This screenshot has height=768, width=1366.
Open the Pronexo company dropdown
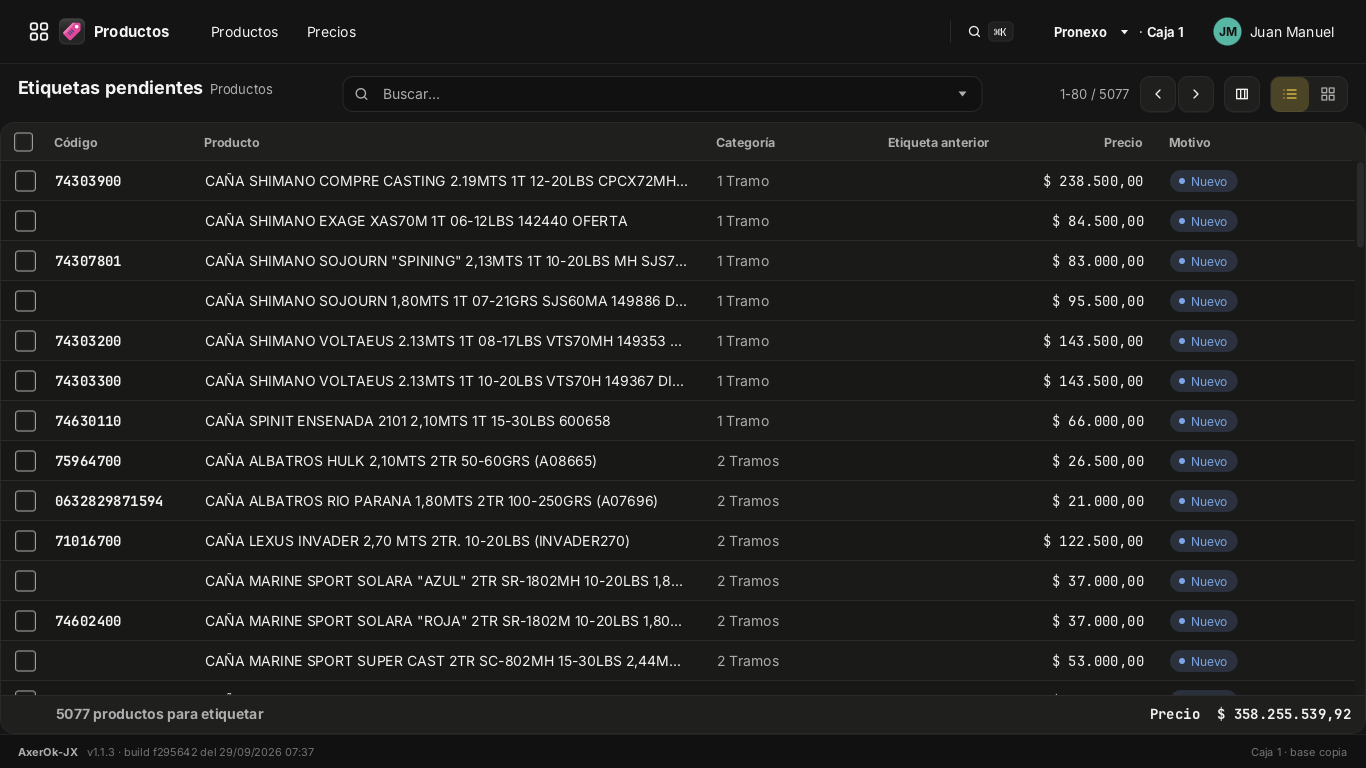[1091, 32]
